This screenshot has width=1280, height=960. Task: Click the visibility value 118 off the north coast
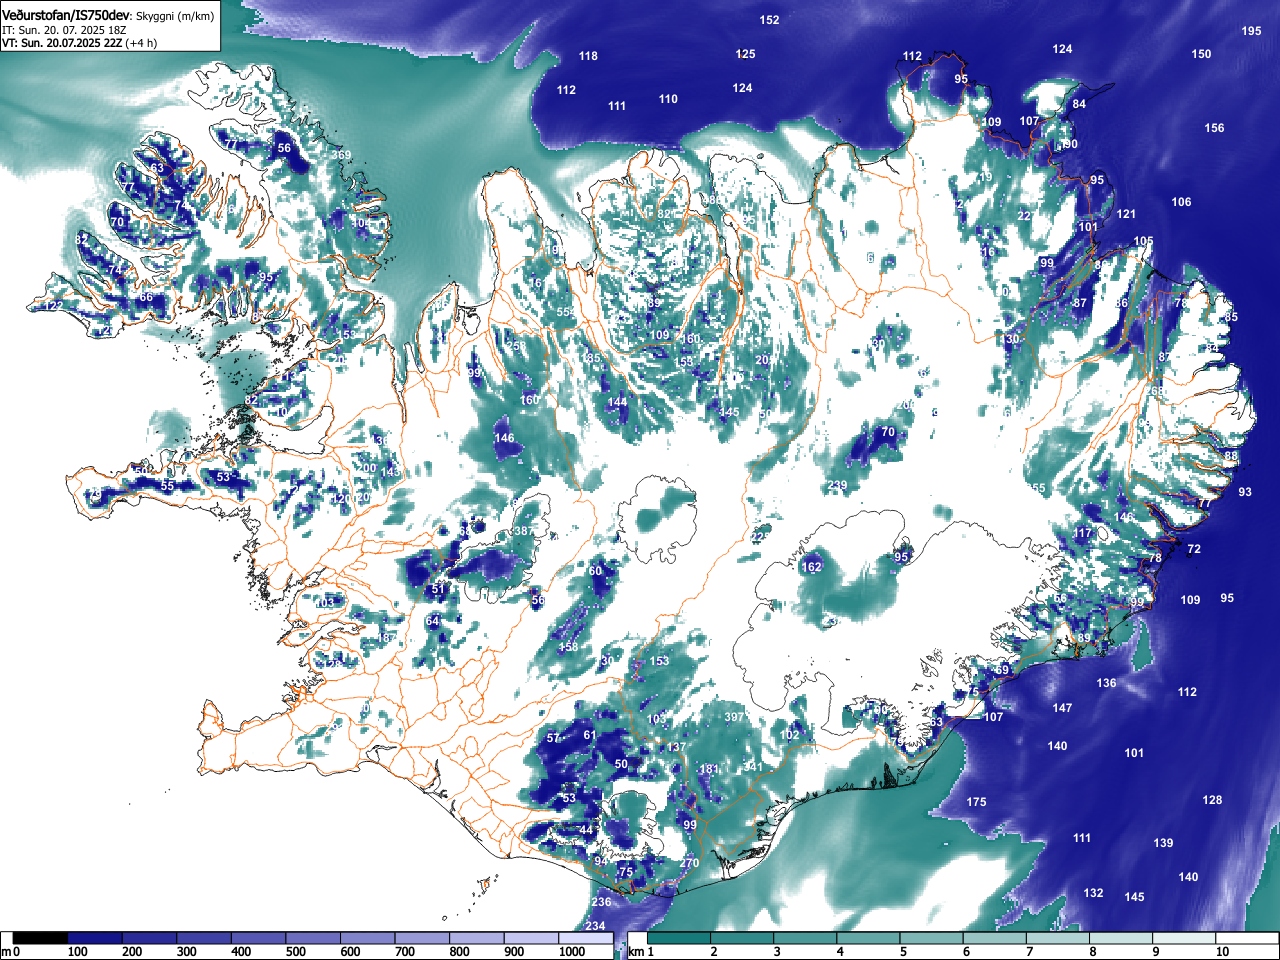click(588, 56)
